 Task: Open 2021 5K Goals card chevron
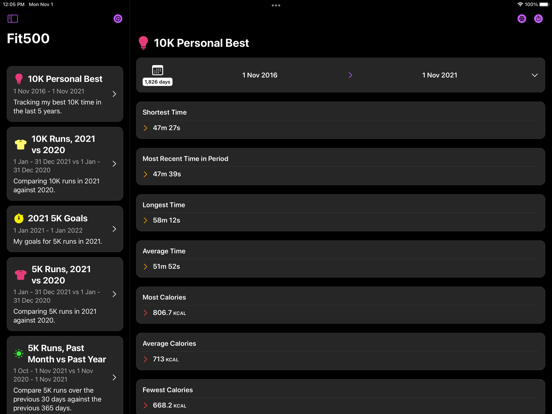click(x=114, y=229)
